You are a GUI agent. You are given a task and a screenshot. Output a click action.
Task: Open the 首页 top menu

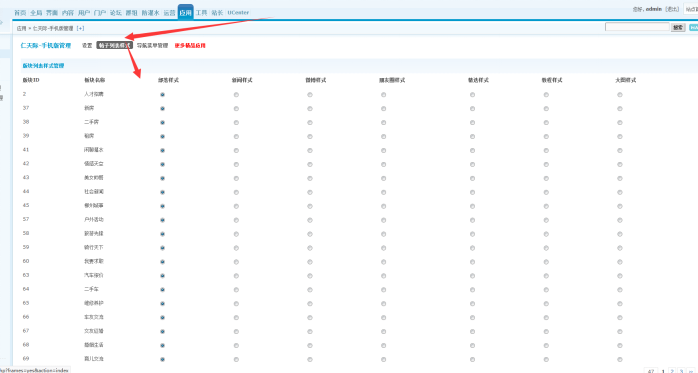point(20,13)
